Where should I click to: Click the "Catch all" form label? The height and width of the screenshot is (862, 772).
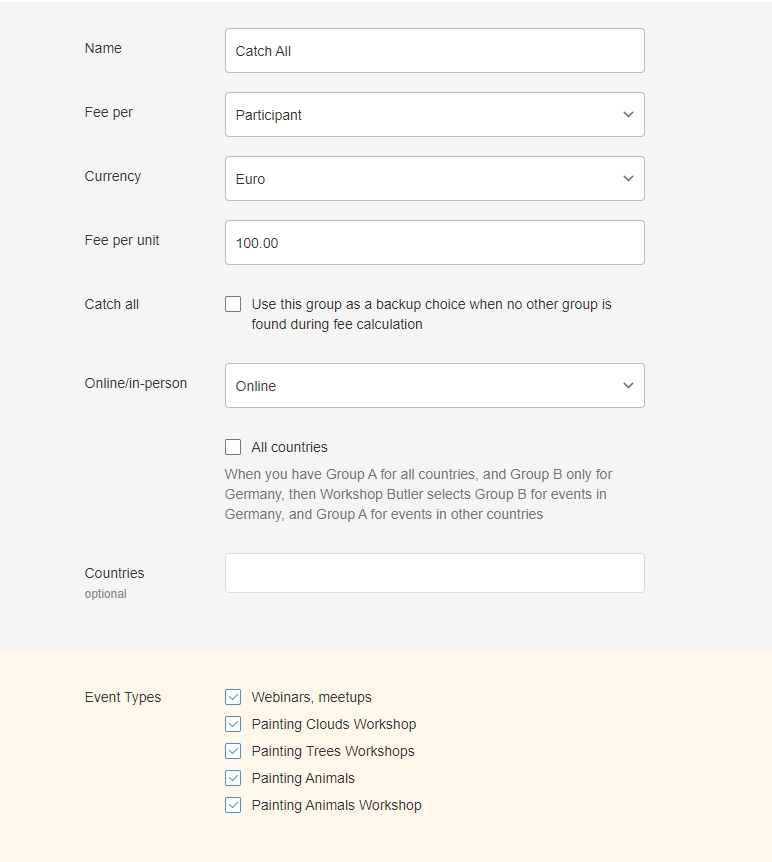pyautogui.click(x=112, y=304)
